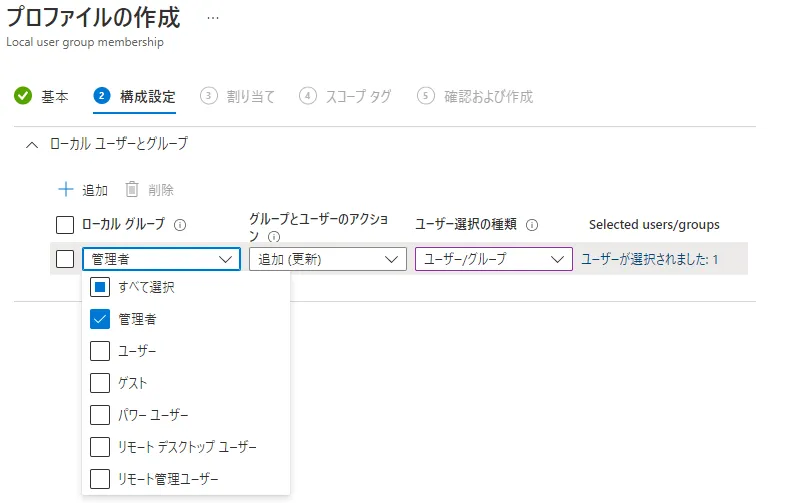Image resolution: width=787 pixels, height=503 pixels.
Task: Click the プロファイルの作成 page title
Action: pyautogui.click(x=93, y=18)
